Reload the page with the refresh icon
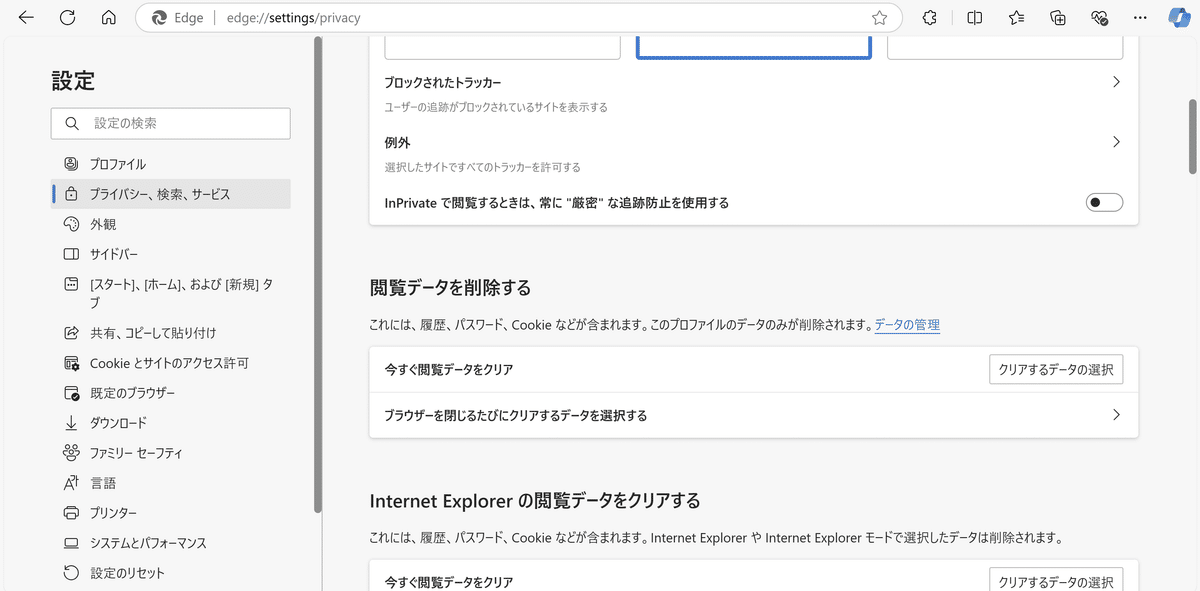The image size is (1200, 591). pos(68,18)
